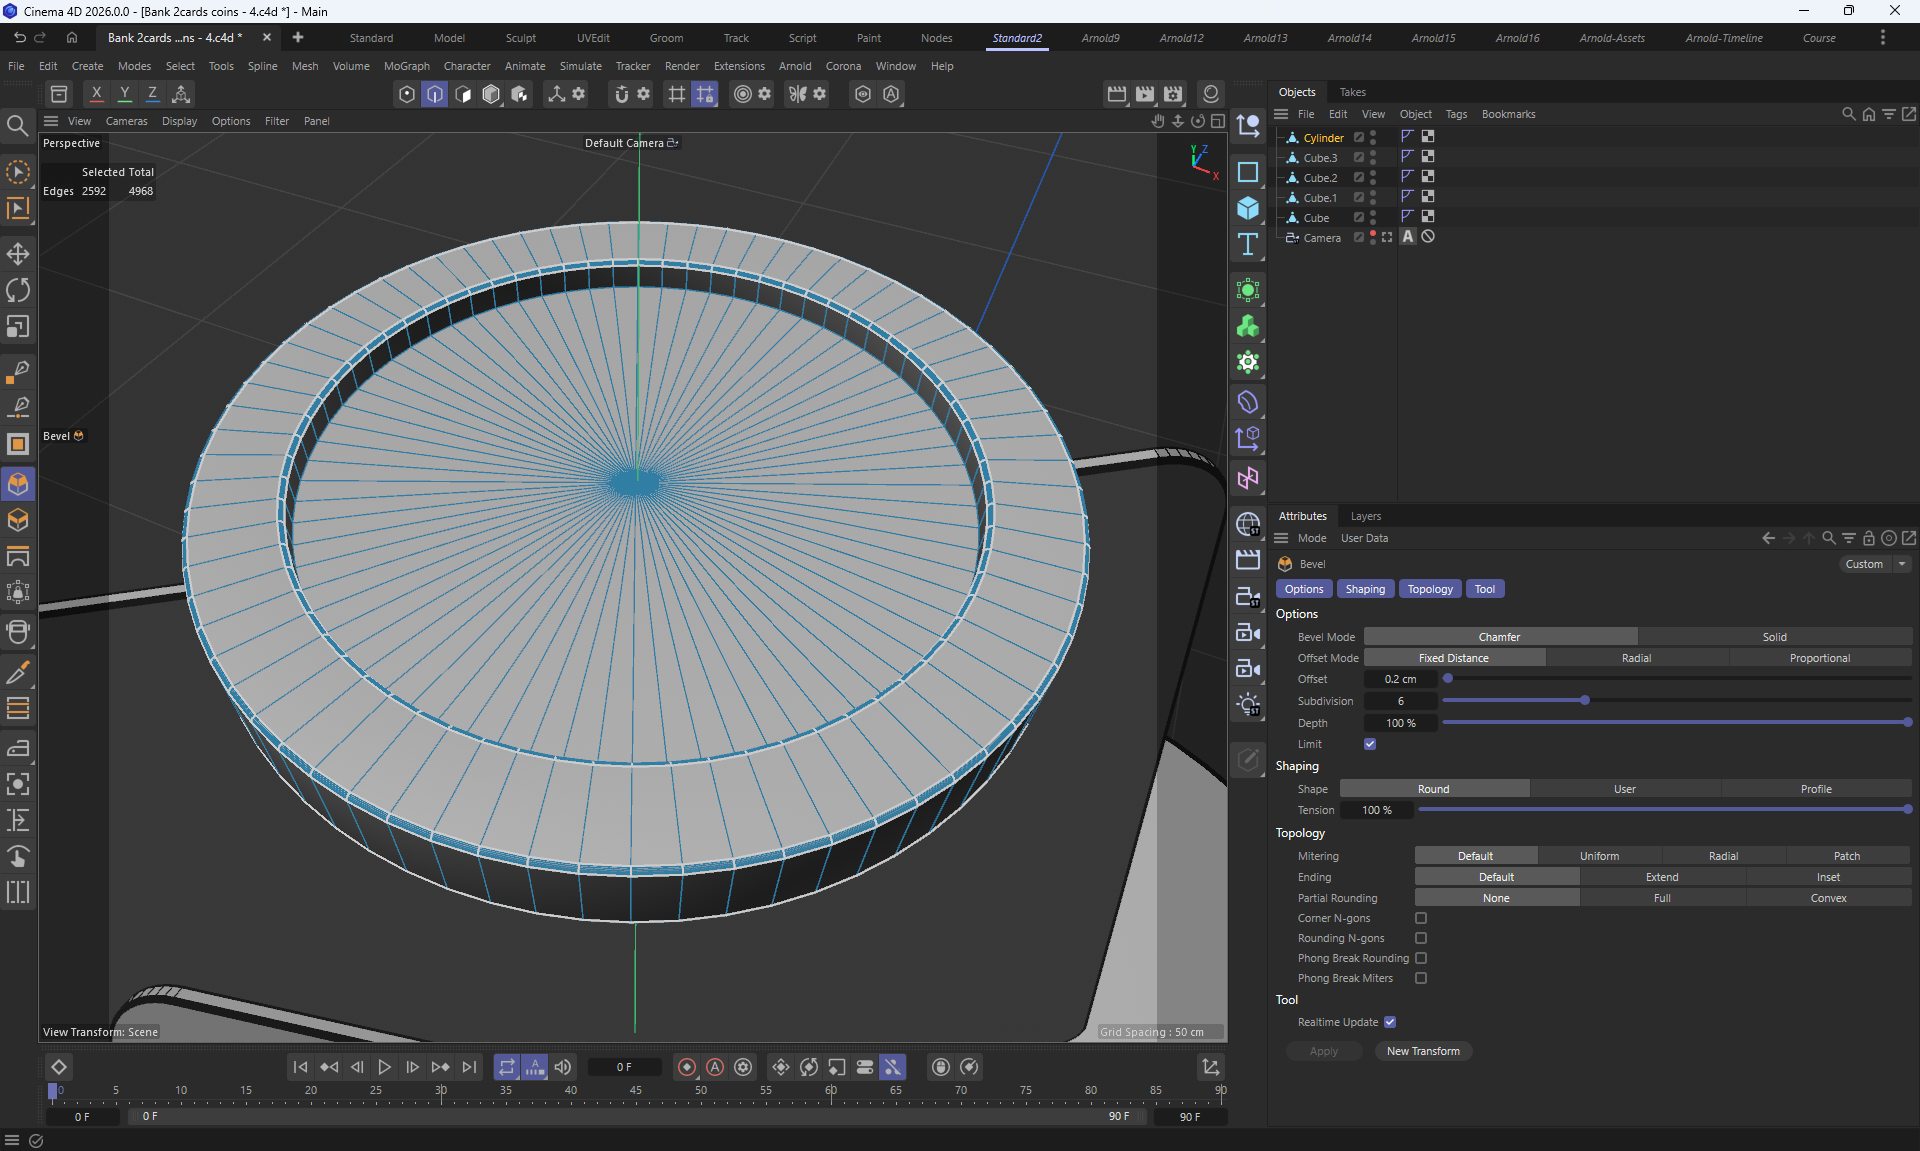Viewport: 1920px width, 1151px height.
Task: Set Bevel Mode to Solid
Action: point(1774,637)
